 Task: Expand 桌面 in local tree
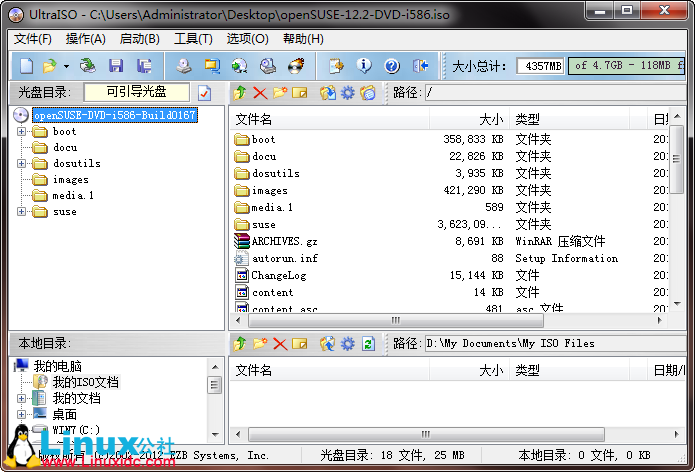[21, 415]
